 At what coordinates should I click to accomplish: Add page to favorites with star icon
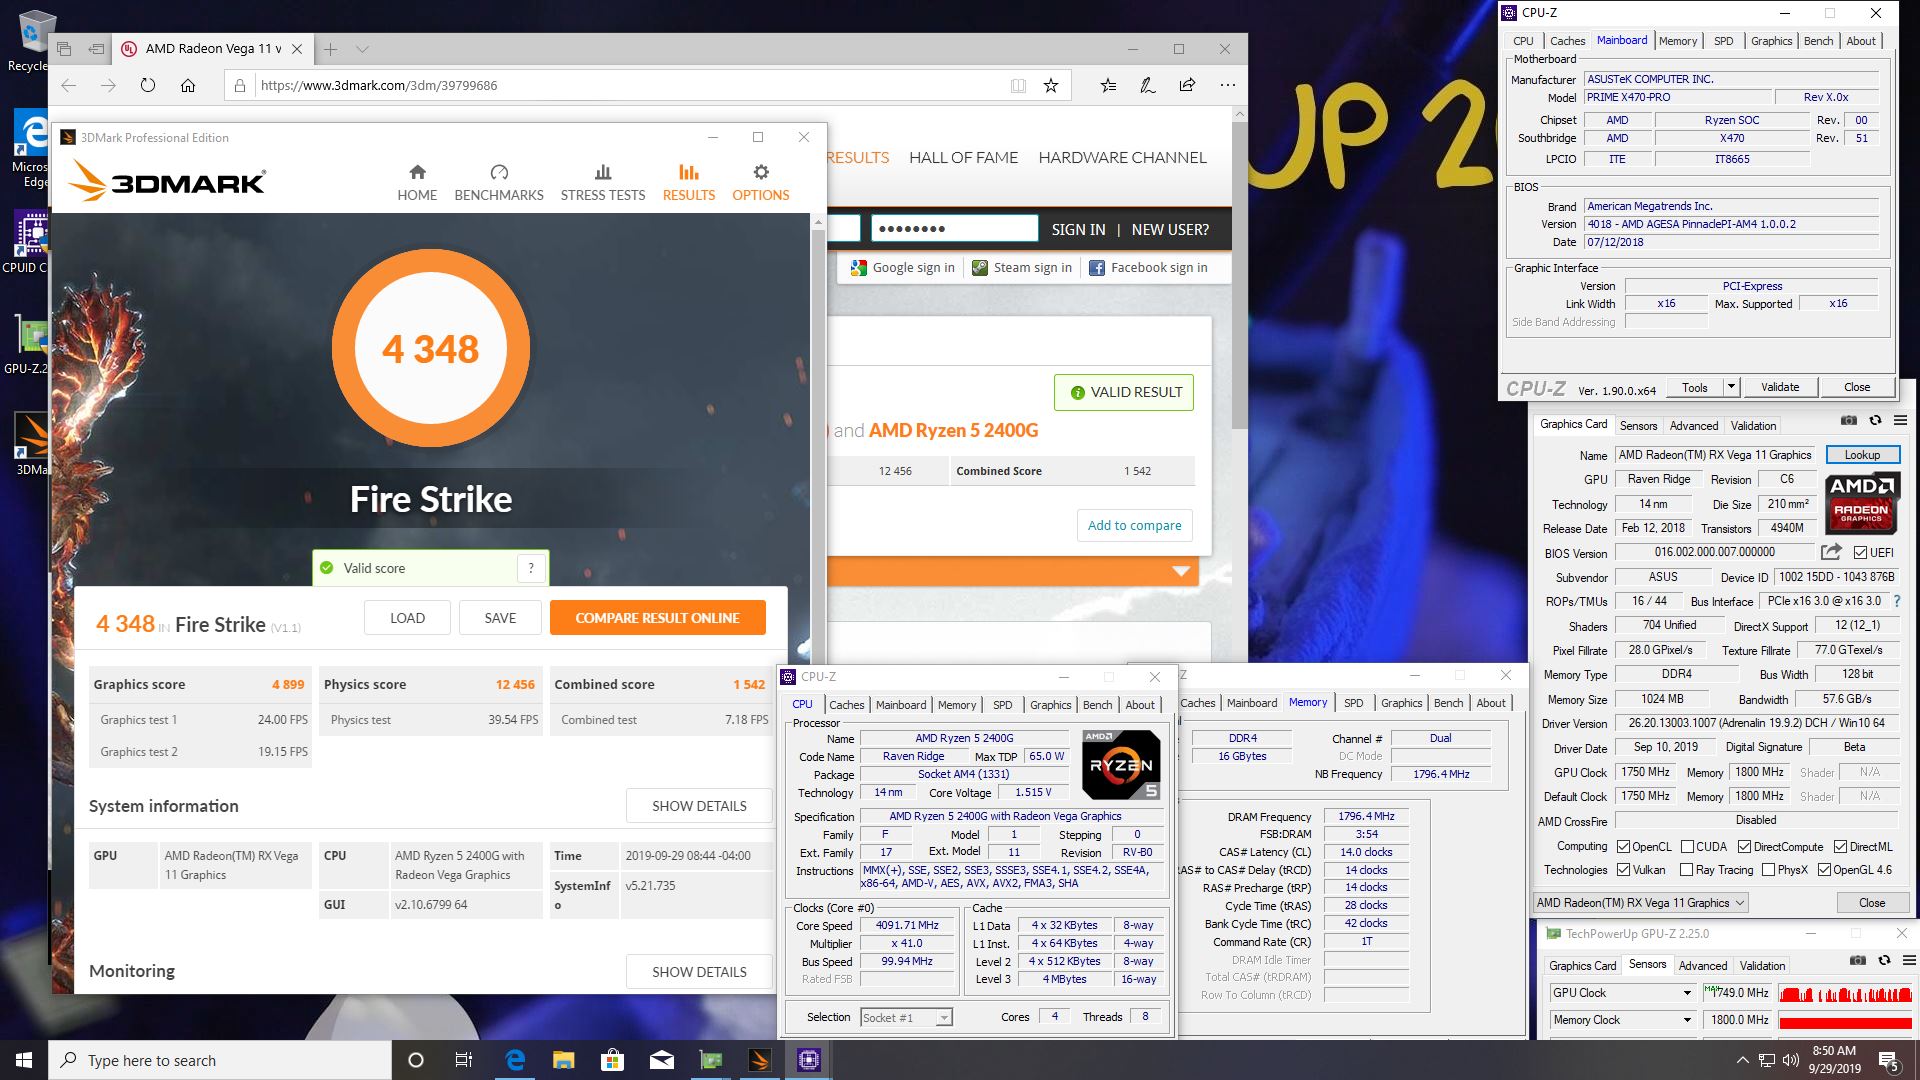(x=1051, y=85)
